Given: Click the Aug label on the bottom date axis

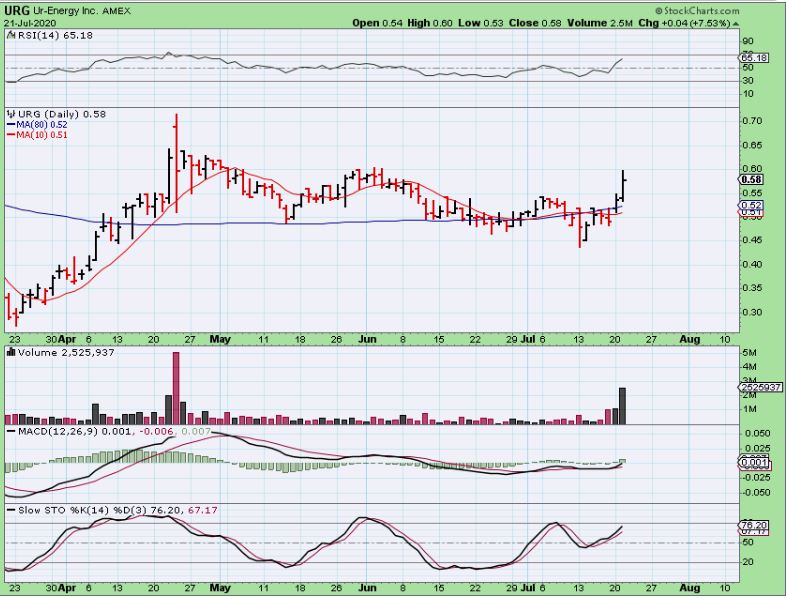Looking at the screenshot, I should (x=690, y=587).
